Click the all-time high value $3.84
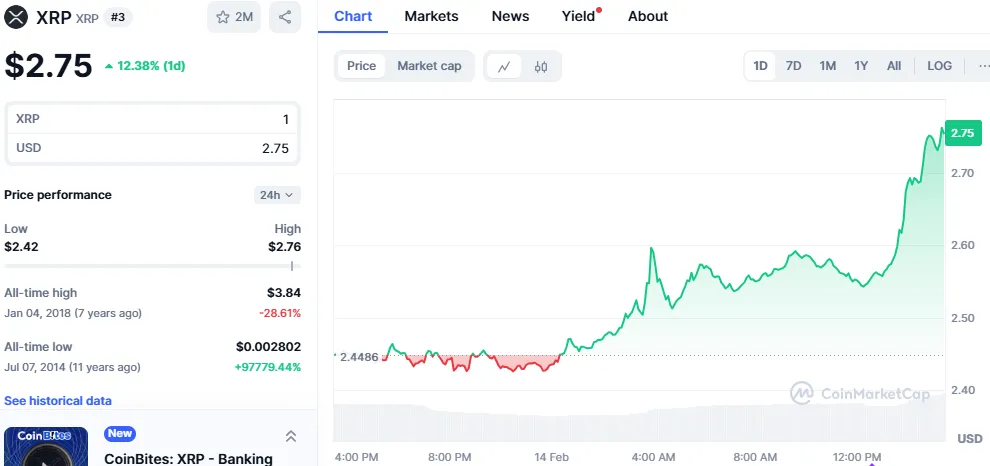The height and width of the screenshot is (466, 990). point(283,292)
